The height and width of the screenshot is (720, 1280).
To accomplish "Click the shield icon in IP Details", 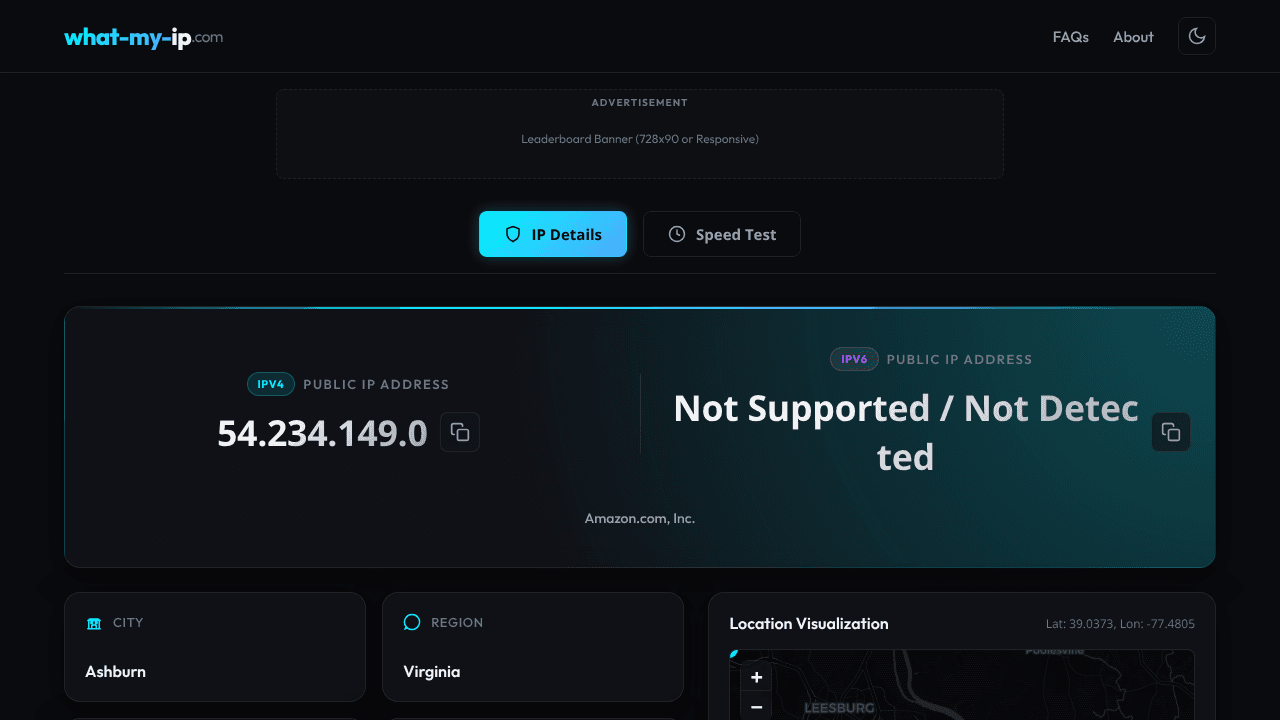I will click(513, 234).
